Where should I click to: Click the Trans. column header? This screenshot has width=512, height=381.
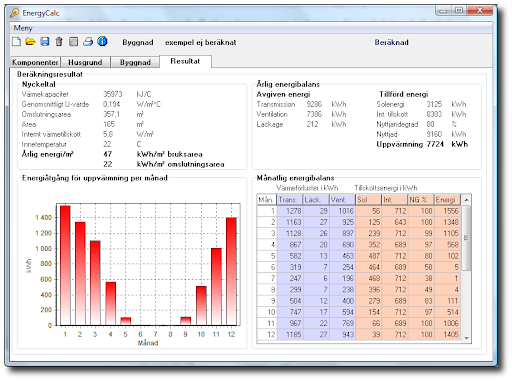pyautogui.click(x=290, y=200)
